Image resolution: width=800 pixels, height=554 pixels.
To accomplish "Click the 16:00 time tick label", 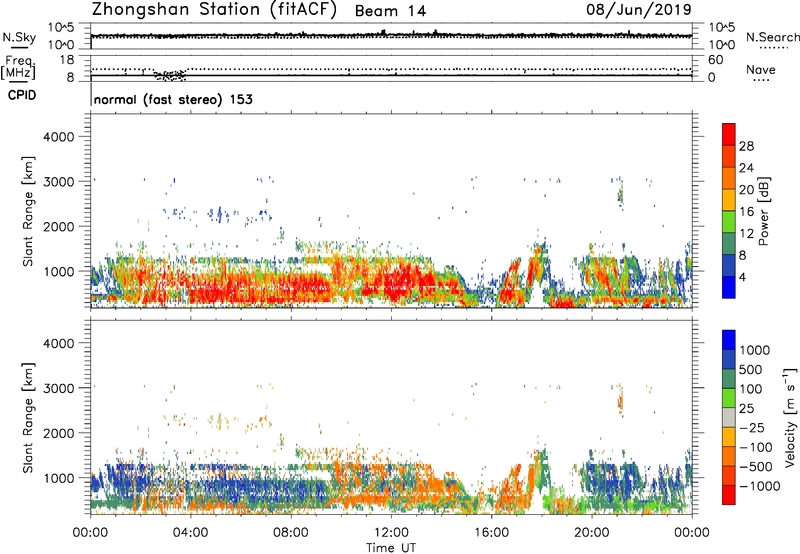I will pos(491,533).
